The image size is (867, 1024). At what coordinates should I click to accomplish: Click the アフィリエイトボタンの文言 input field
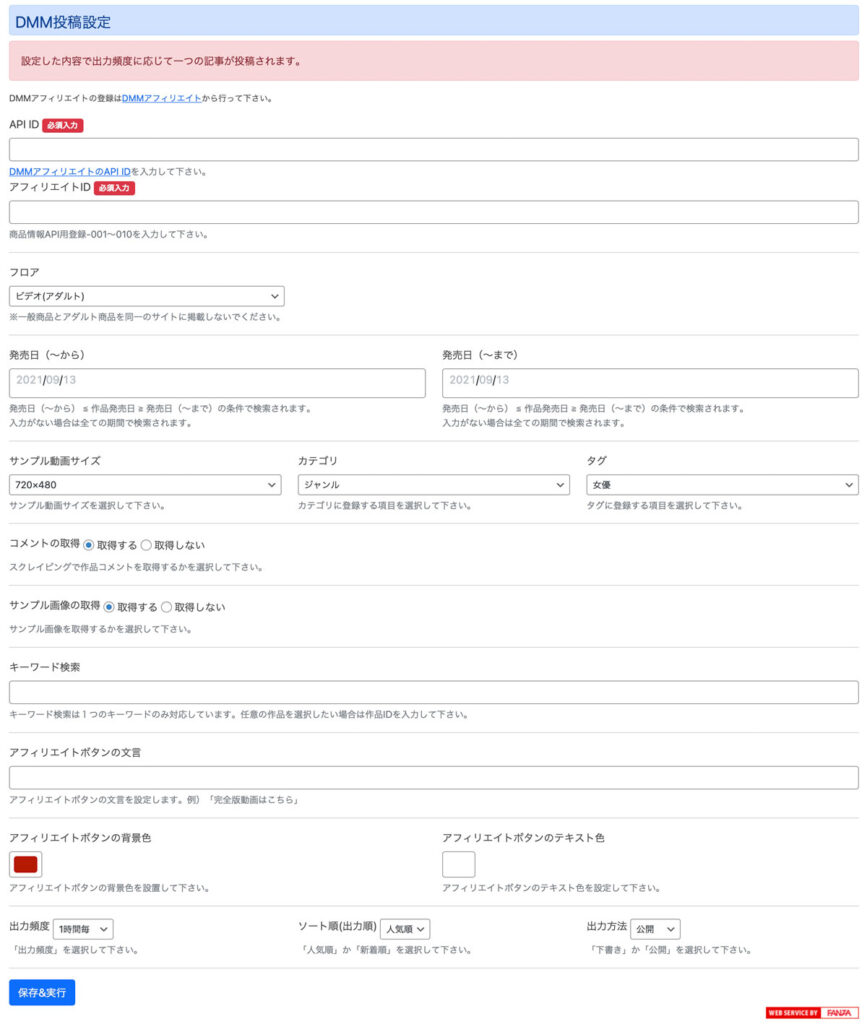[434, 778]
